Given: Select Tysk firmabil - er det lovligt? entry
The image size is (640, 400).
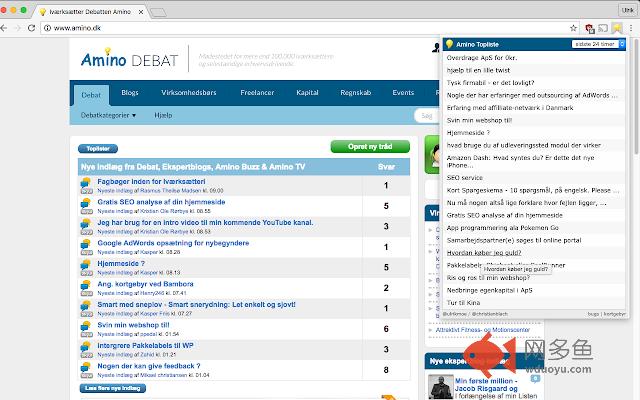Looking at the screenshot, I should pyautogui.click(x=490, y=82).
